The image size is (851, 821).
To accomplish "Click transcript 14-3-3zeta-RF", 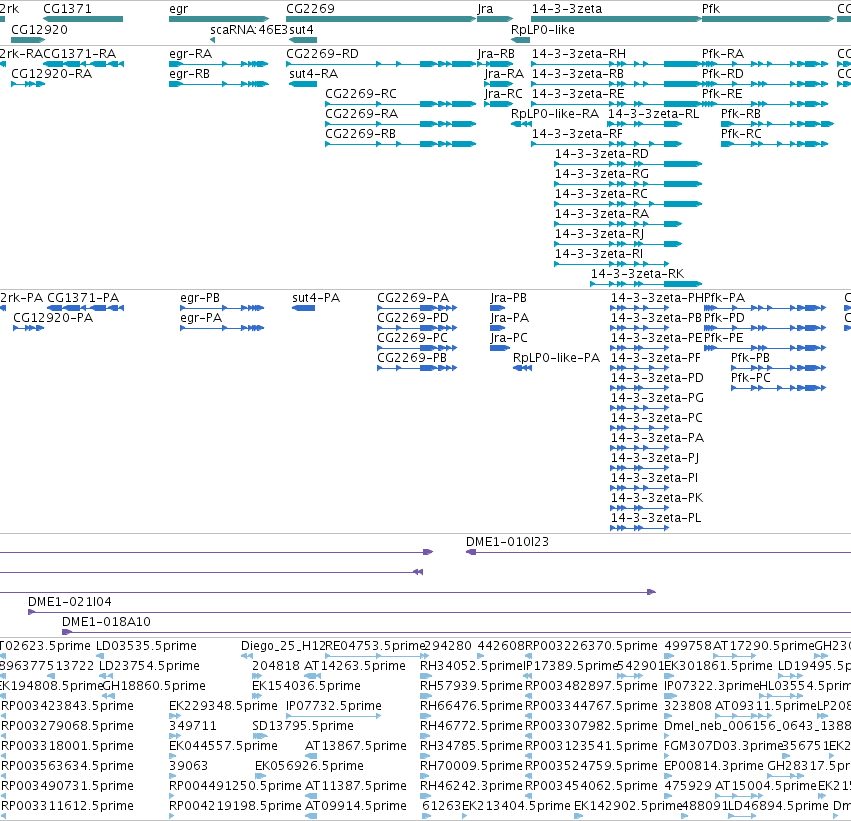I will pyautogui.click(x=577, y=133).
